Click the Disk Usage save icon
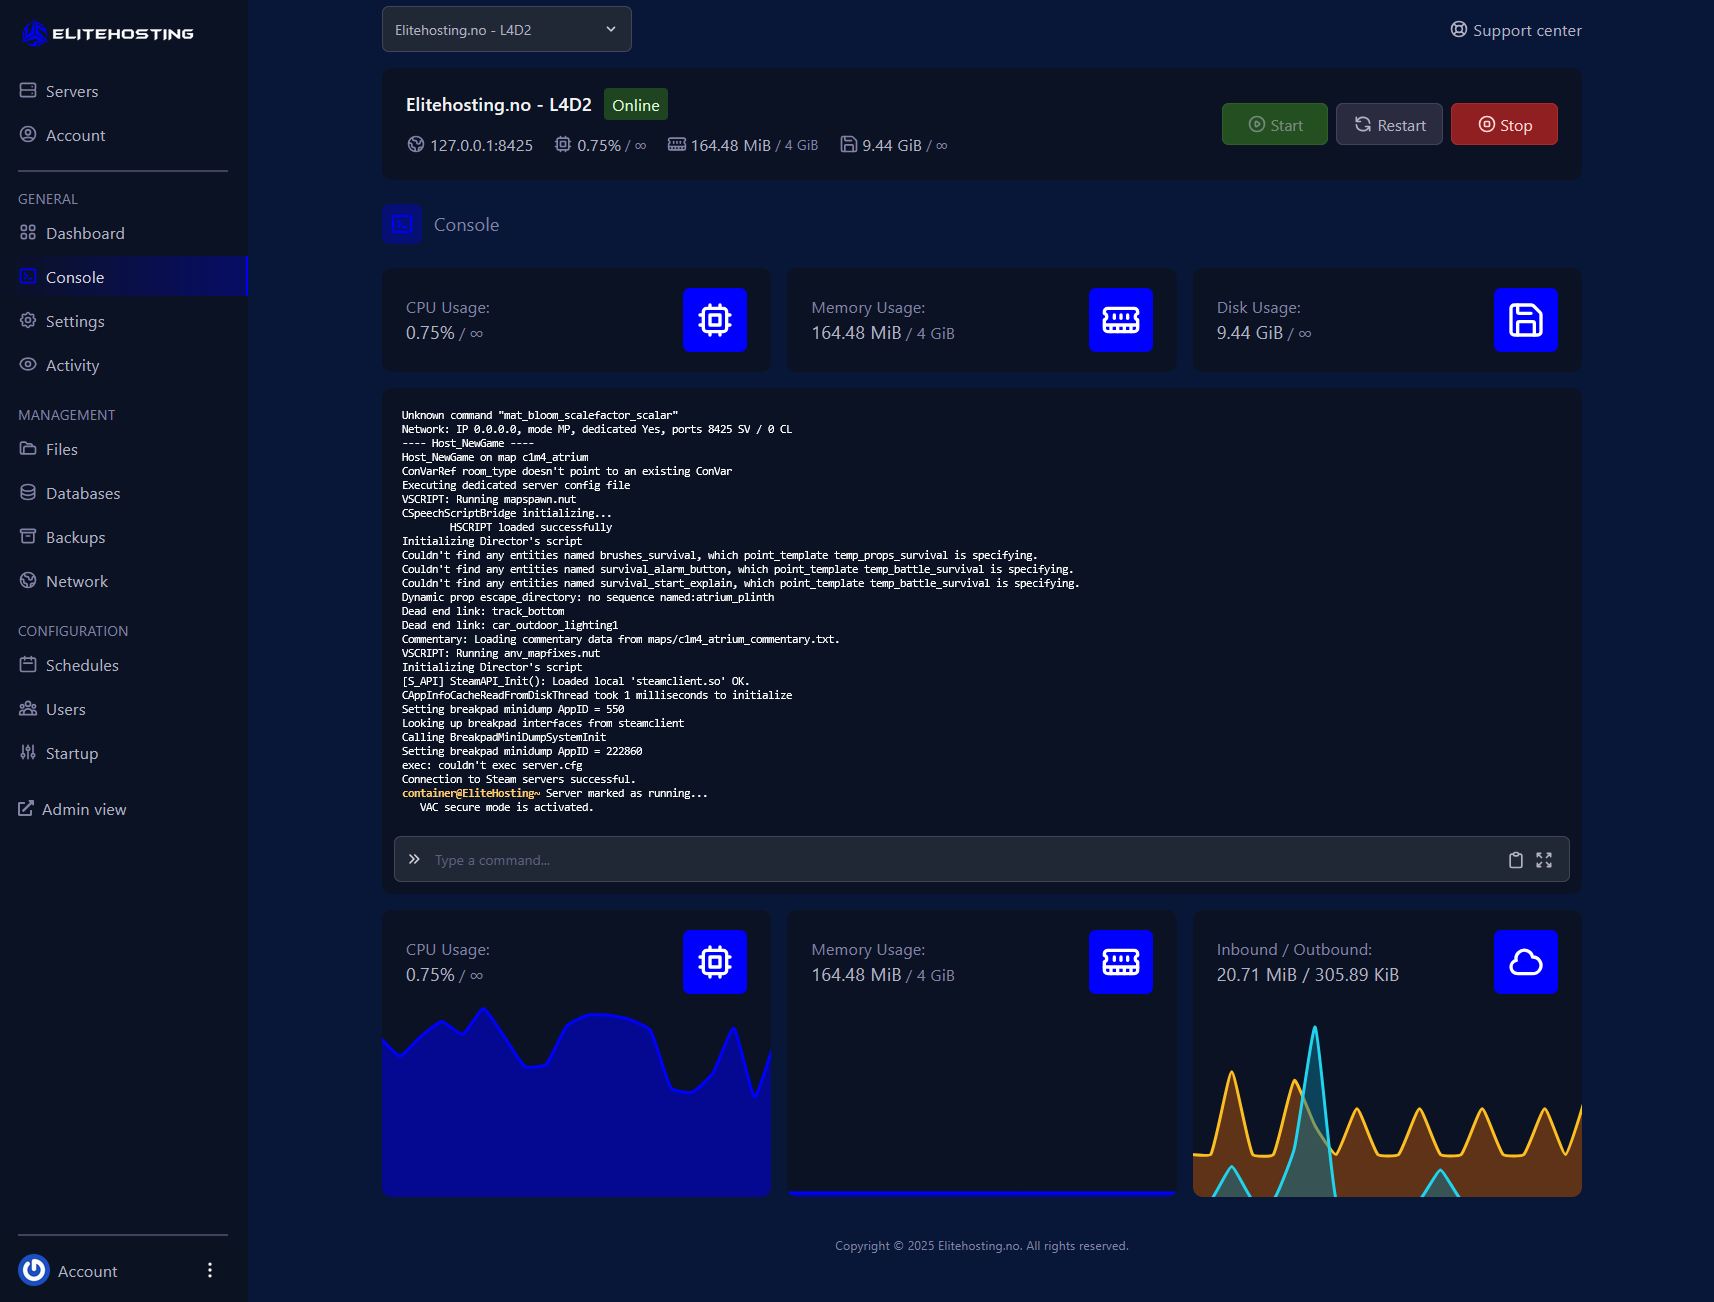Image resolution: width=1714 pixels, height=1302 pixels. click(x=1526, y=320)
